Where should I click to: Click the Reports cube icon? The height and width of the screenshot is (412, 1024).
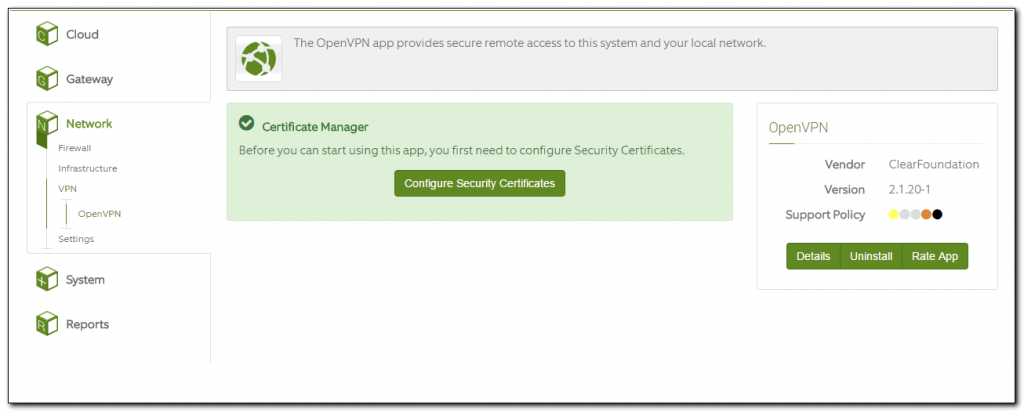coord(47,324)
